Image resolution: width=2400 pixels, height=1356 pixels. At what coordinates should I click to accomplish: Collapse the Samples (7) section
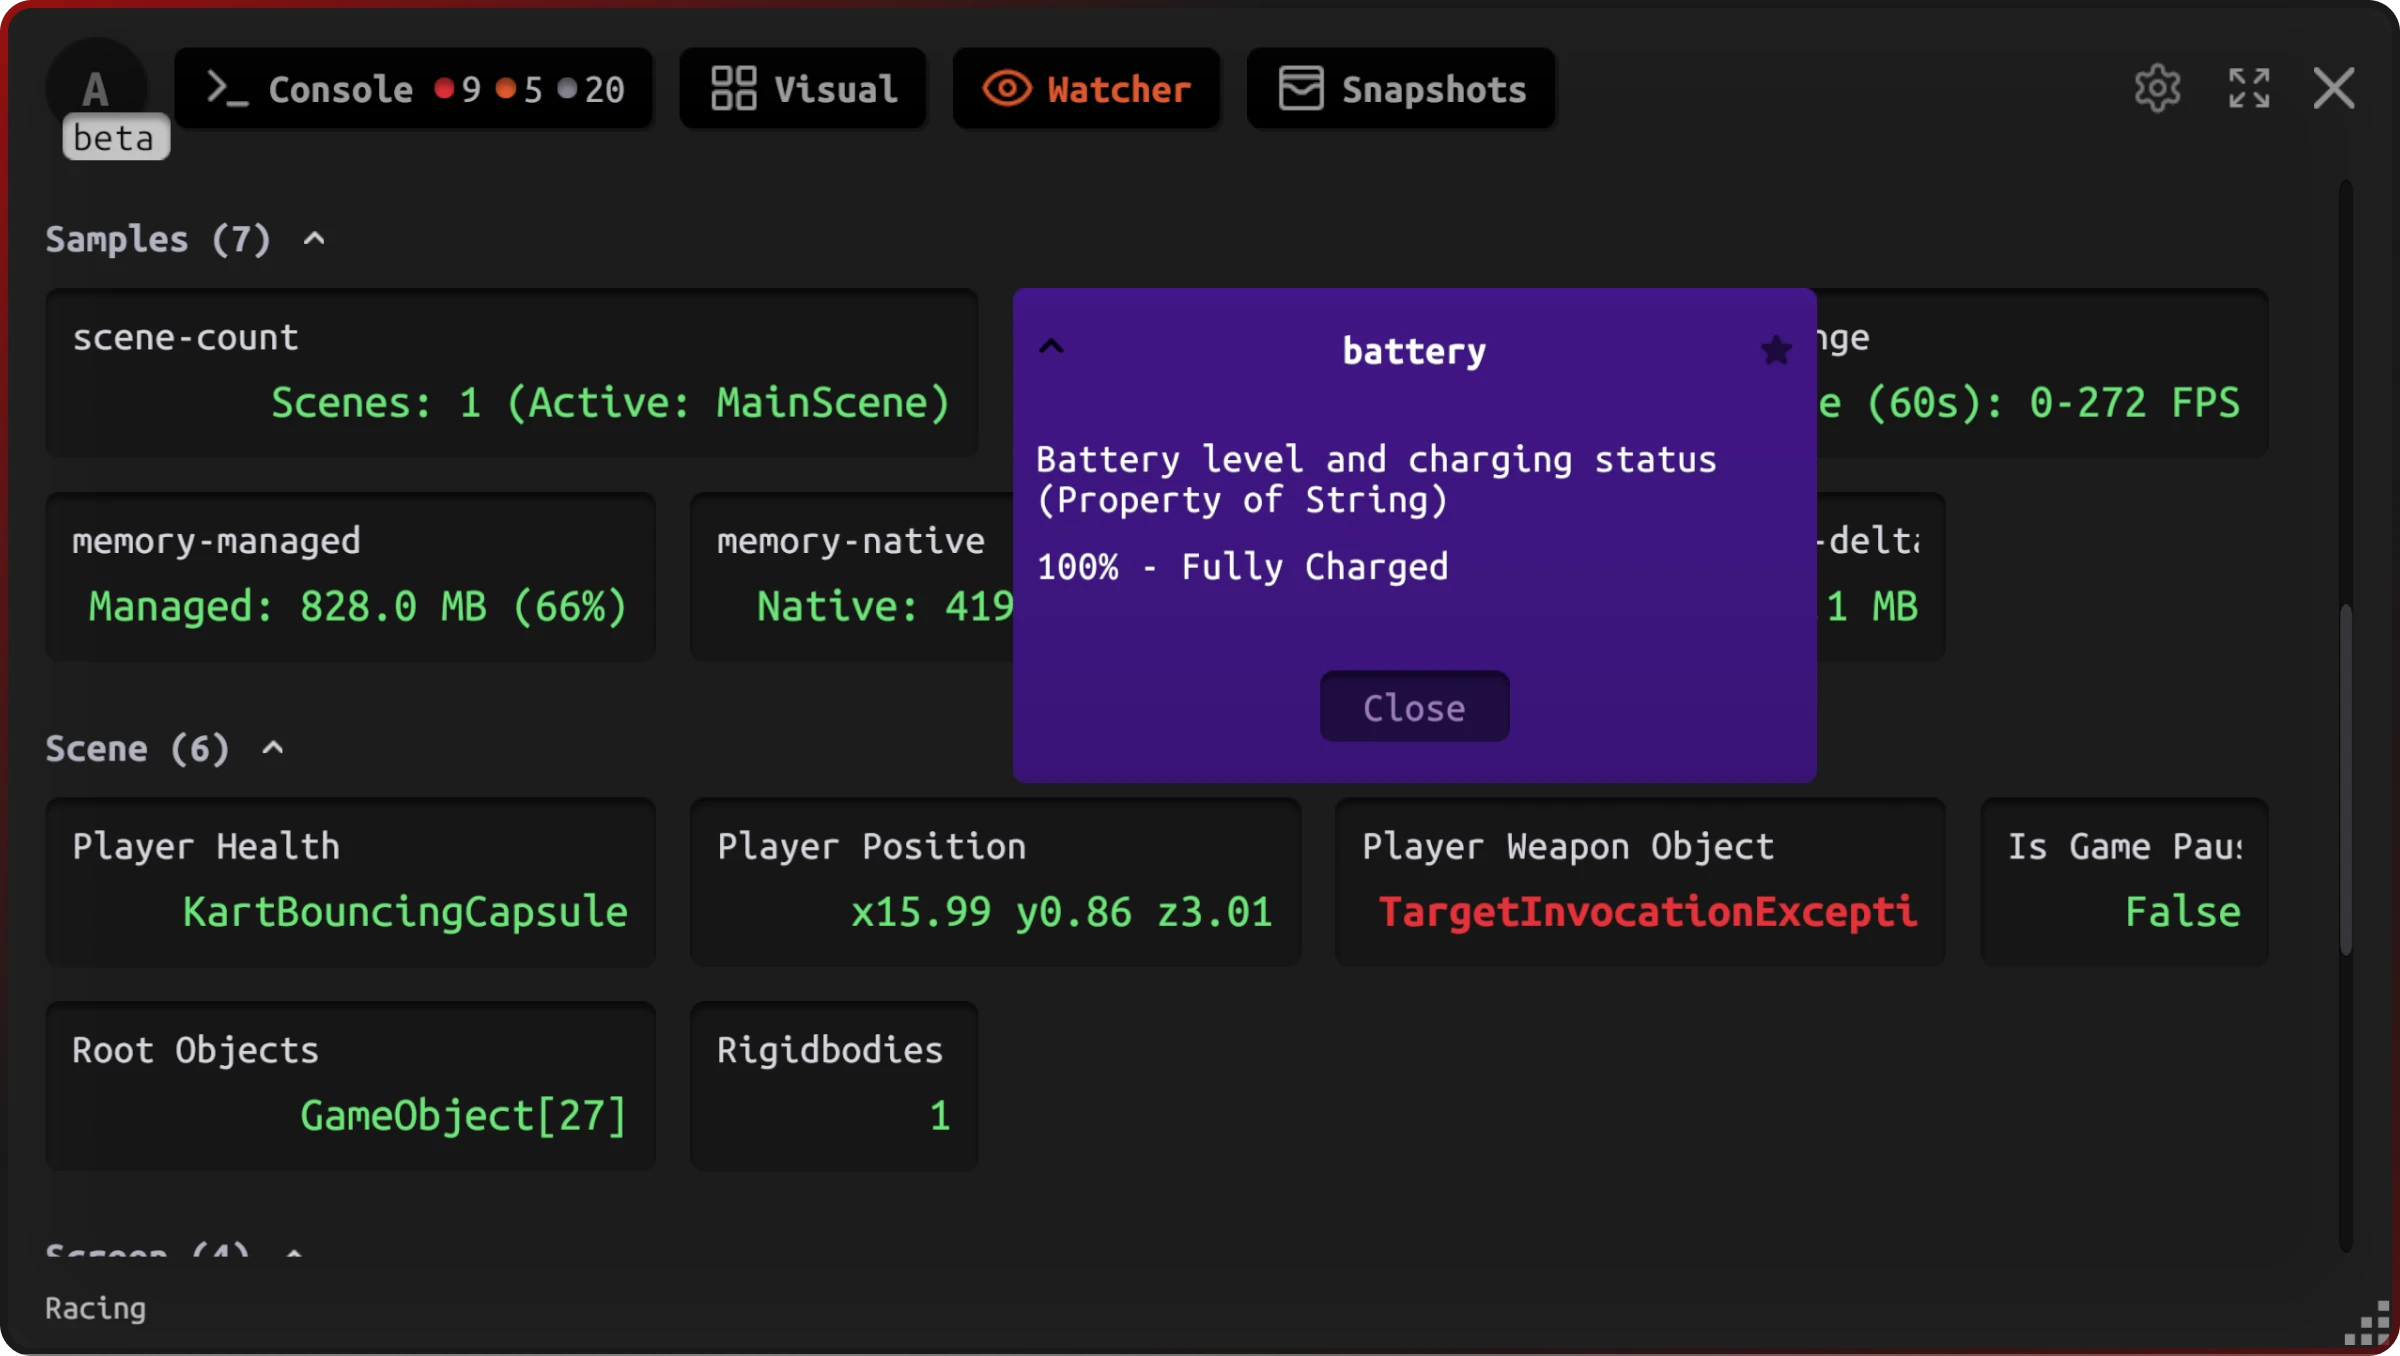(314, 239)
